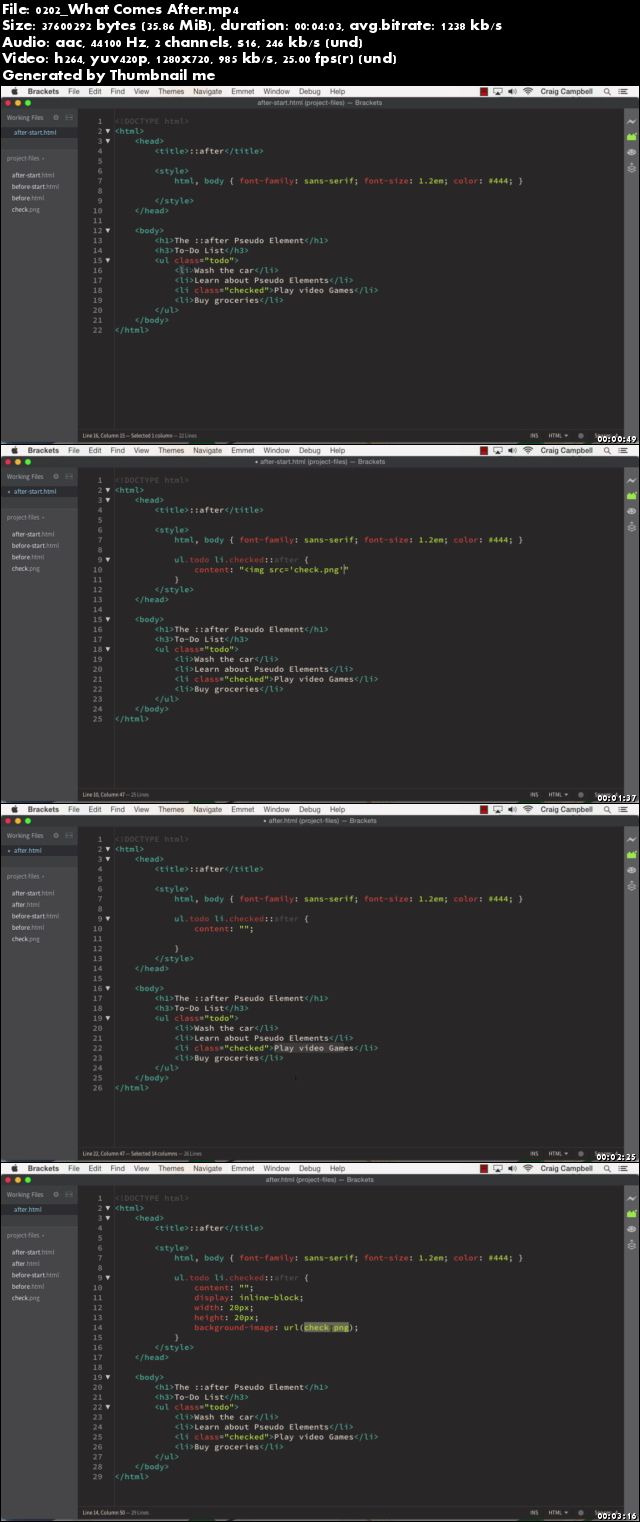Click Live Preview lightning icon in 00:03:16 frame

[x=631, y=1198]
